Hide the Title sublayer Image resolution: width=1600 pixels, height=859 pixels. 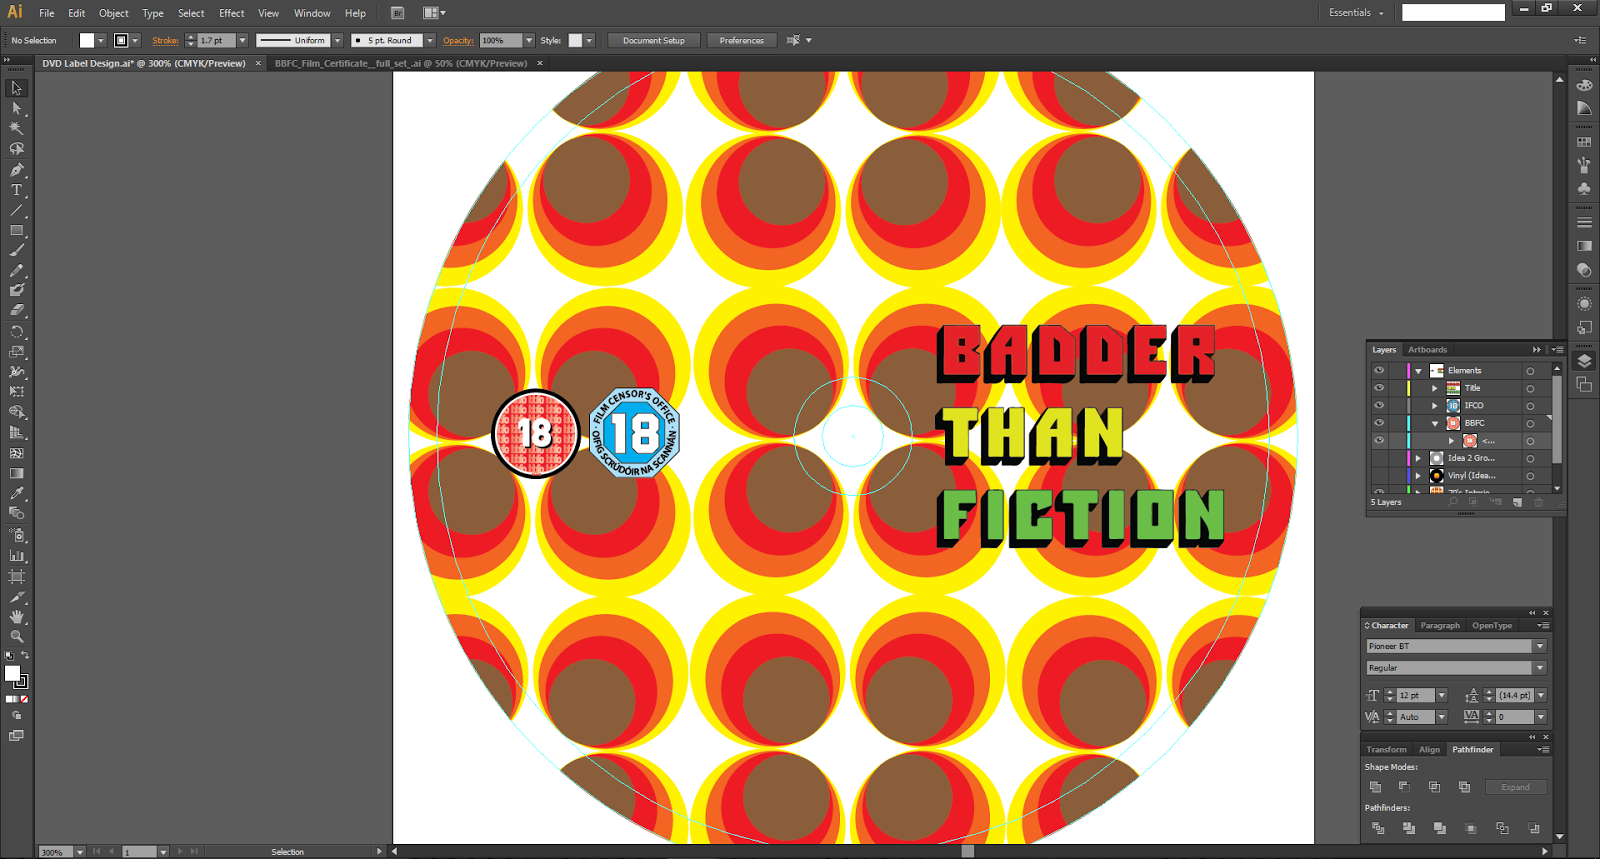(x=1379, y=388)
